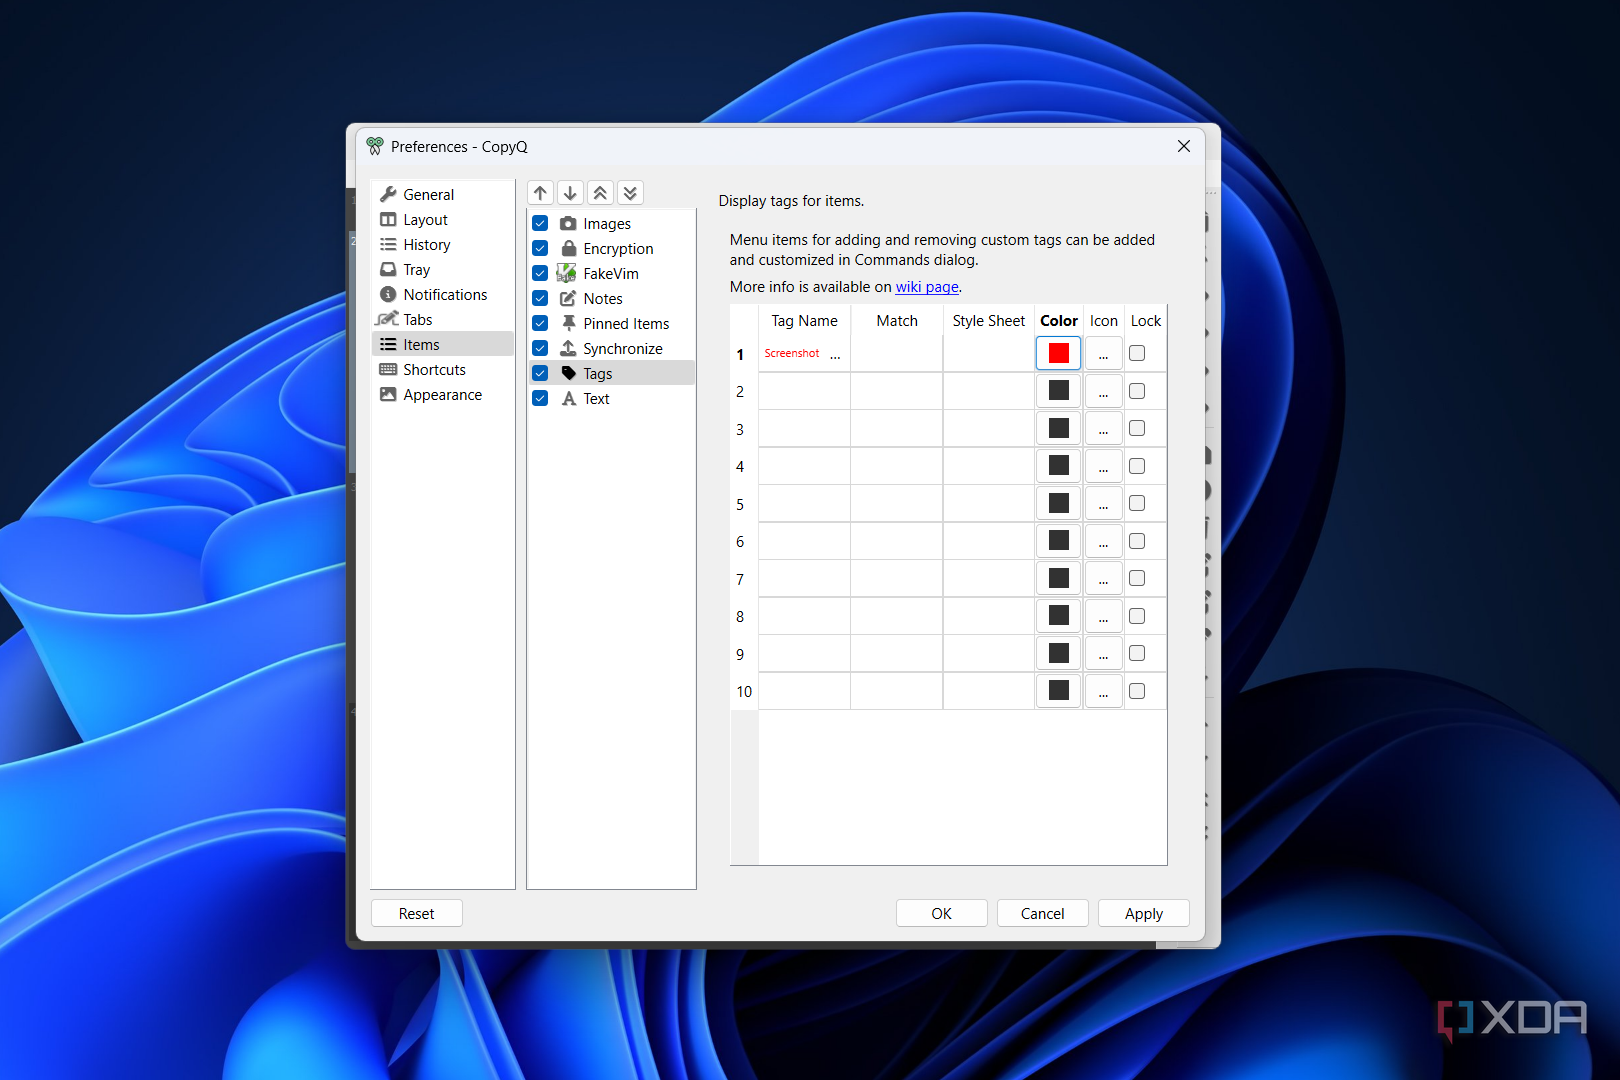This screenshot has width=1620, height=1080.
Task: Switch to the Appearance section
Action: 442,395
